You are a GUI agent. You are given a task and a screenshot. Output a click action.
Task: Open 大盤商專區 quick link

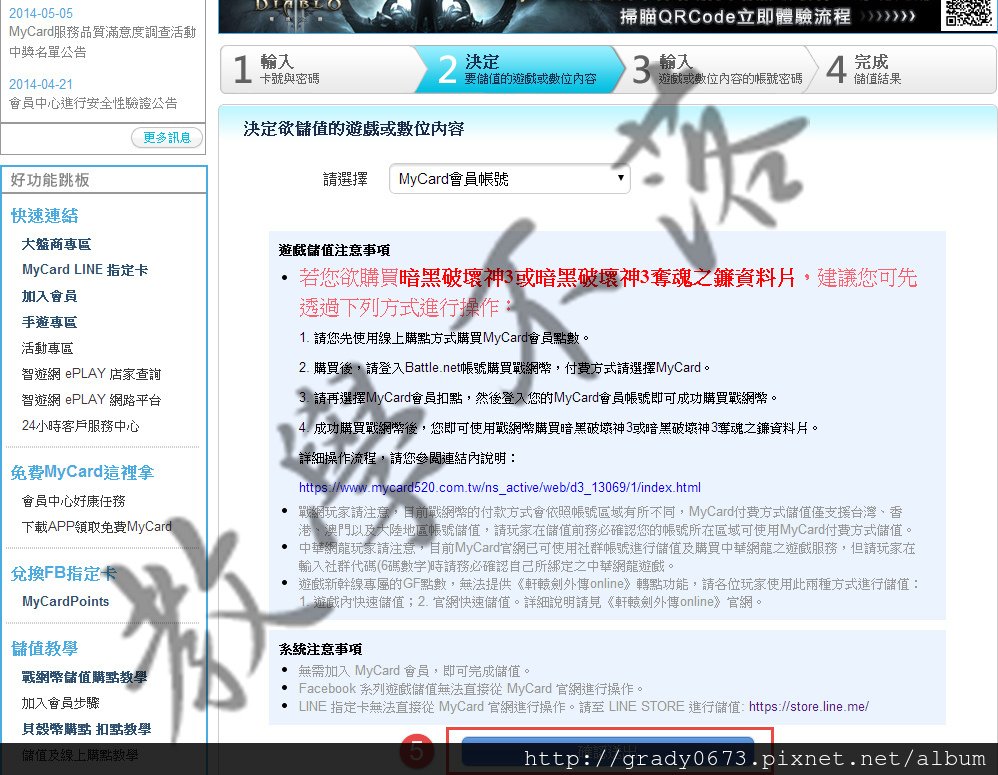pyautogui.click(x=56, y=244)
